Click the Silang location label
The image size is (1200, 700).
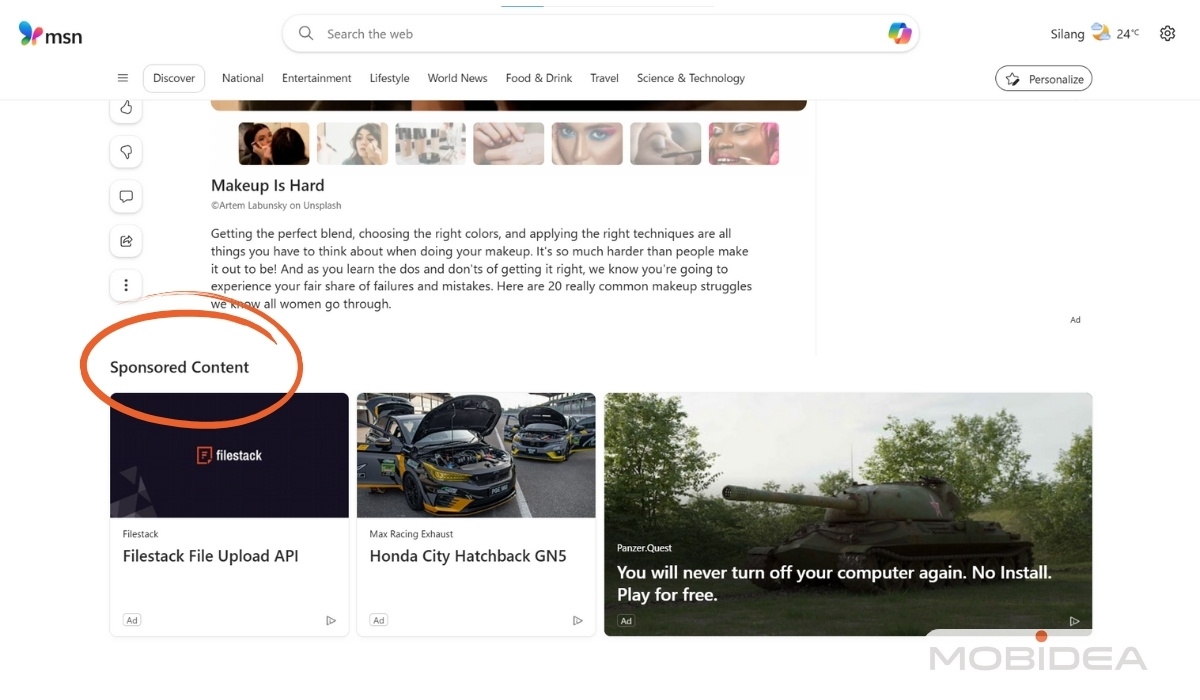[x=1067, y=34]
